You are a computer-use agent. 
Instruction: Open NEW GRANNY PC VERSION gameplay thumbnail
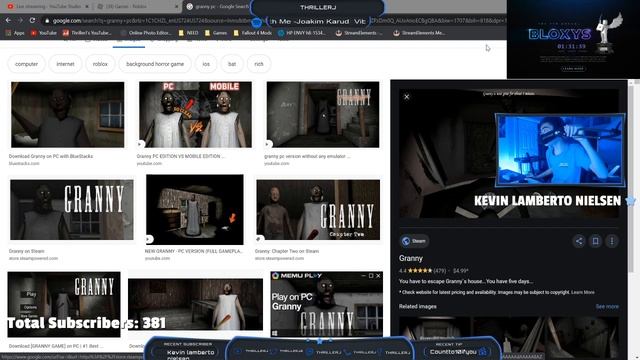pyautogui.click(x=195, y=210)
